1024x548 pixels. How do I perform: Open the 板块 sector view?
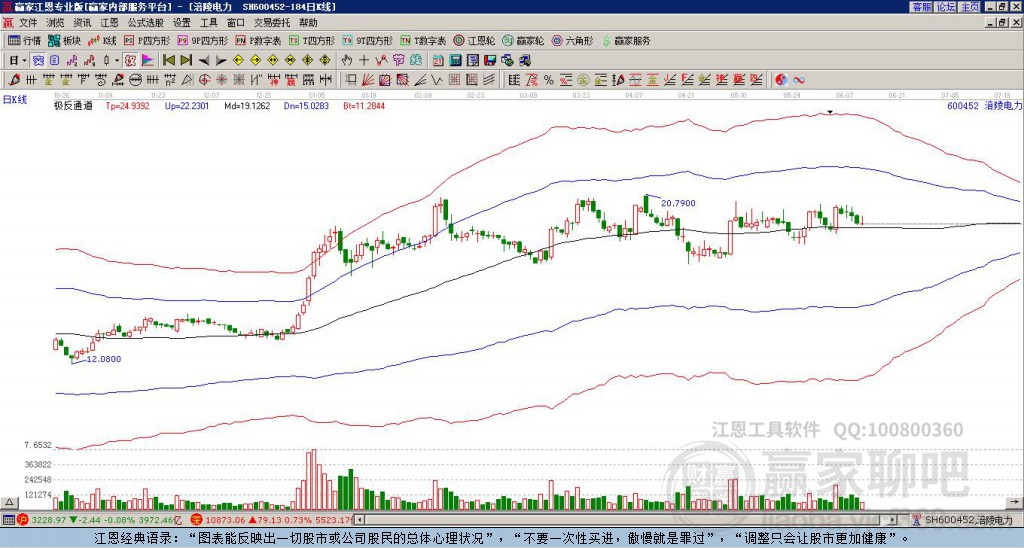pos(64,40)
